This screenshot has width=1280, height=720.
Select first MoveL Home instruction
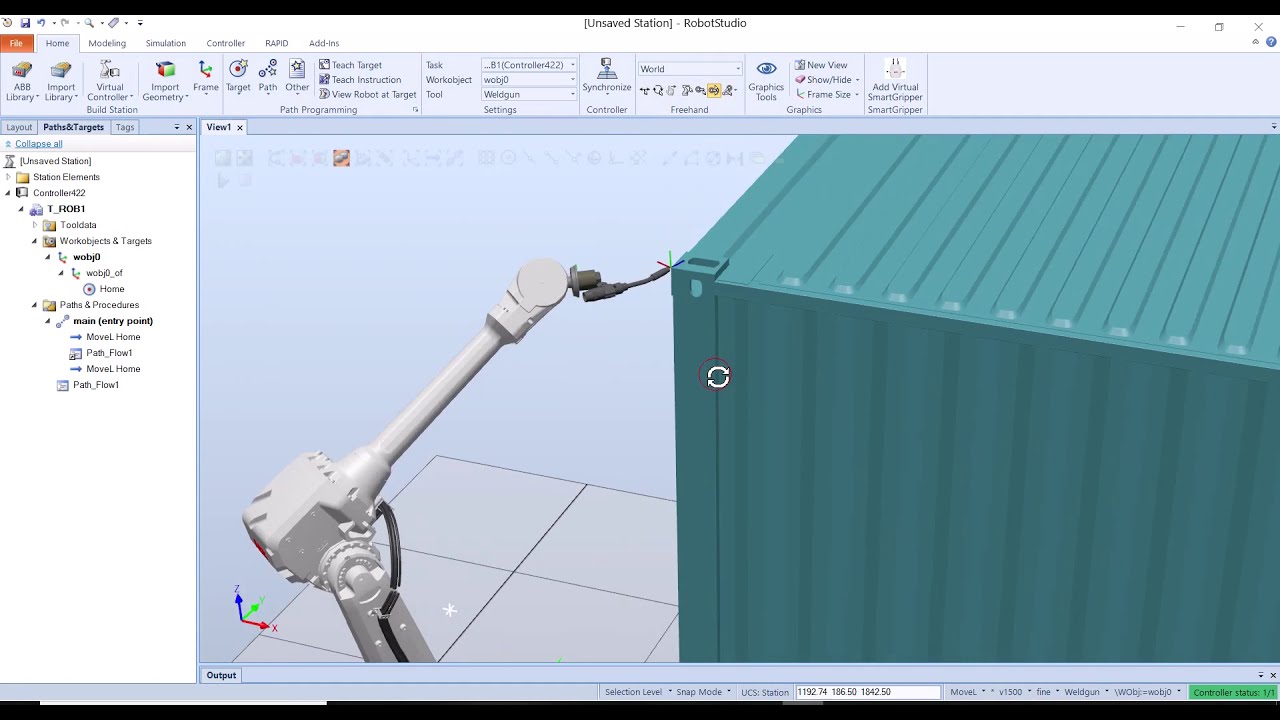coord(113,337)
